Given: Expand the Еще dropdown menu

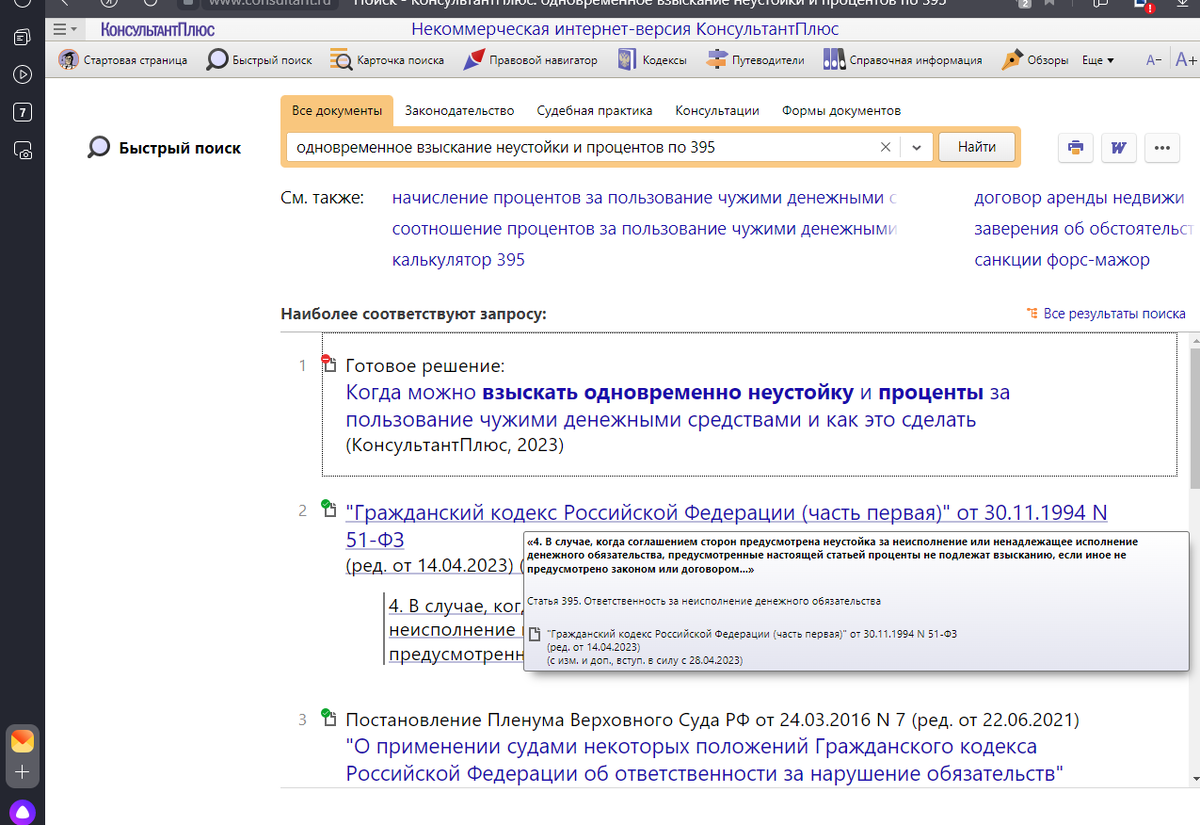Looking at the screenshot, I should (x=1098, y=60).
